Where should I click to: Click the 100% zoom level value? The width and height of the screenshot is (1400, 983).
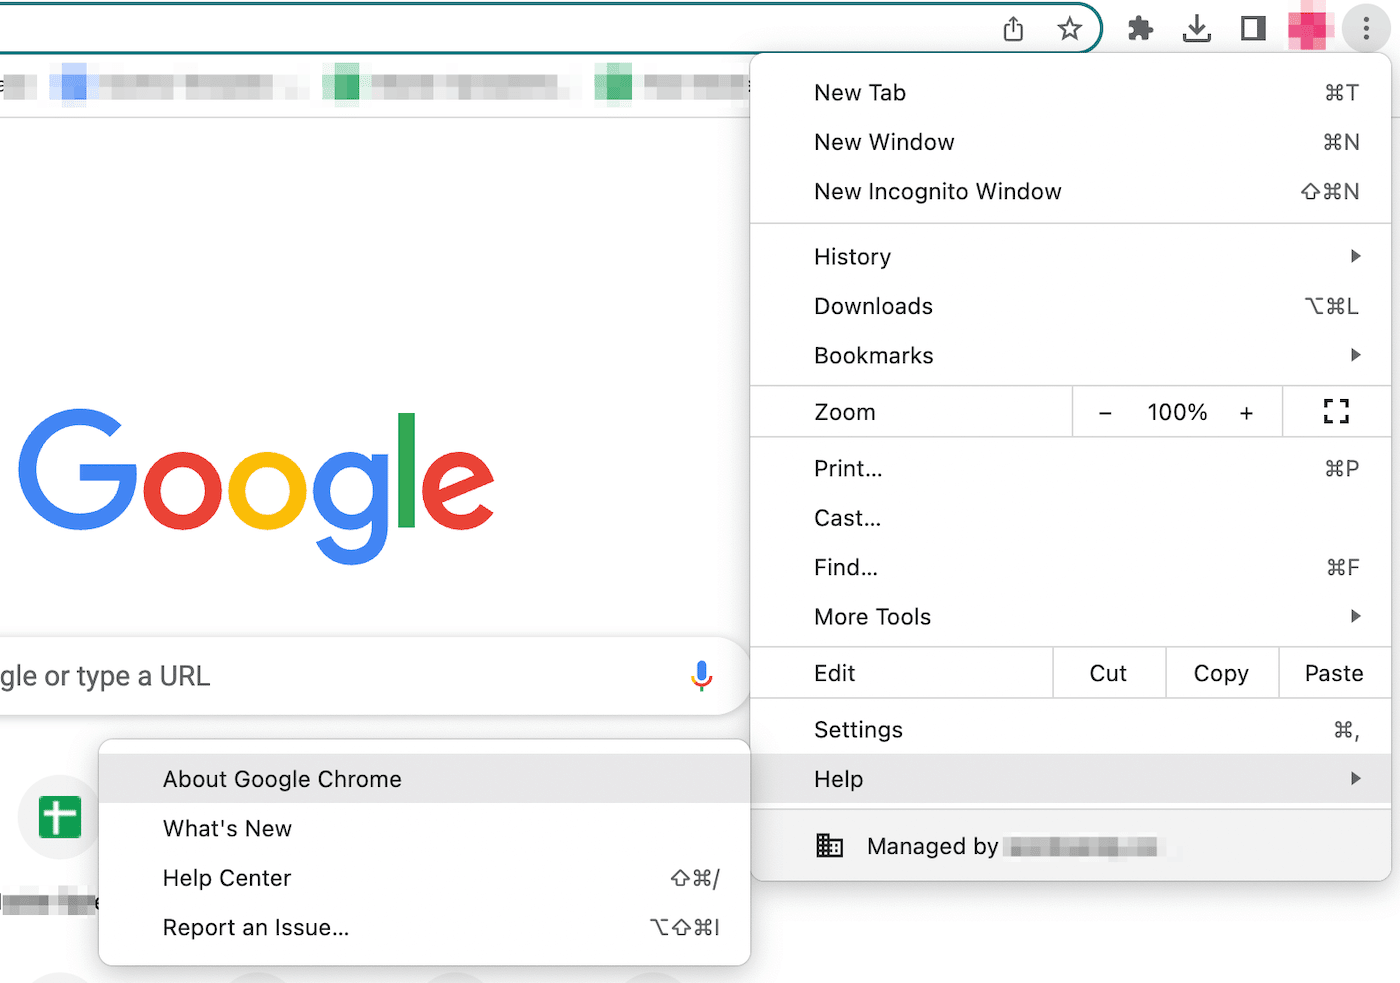tap(1177, 412)
